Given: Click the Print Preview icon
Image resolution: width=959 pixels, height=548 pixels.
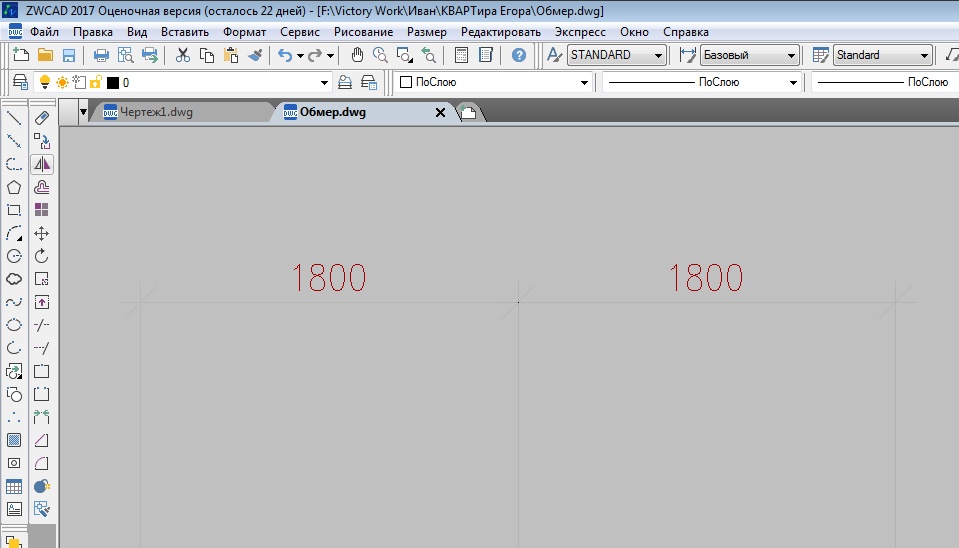Looking at the screenshot, I should click(125, 55).
